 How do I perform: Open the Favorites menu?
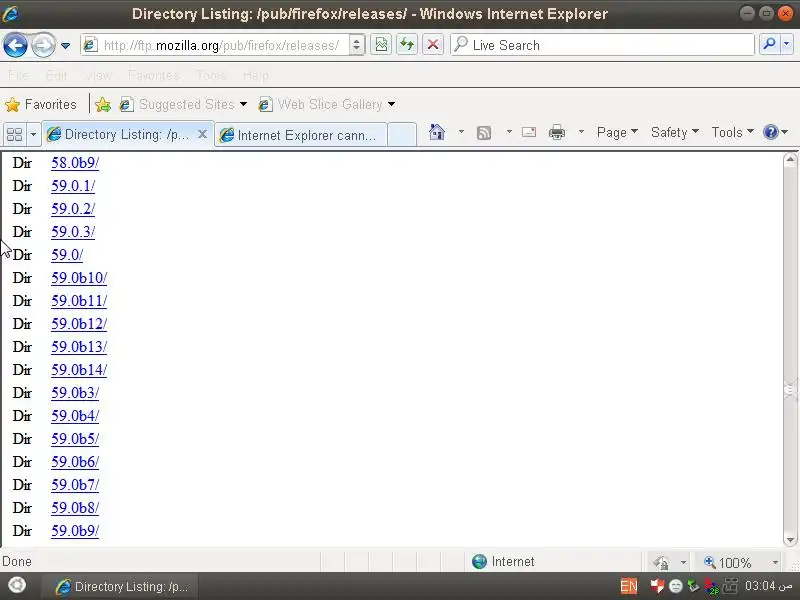click(x=153, y=76)
